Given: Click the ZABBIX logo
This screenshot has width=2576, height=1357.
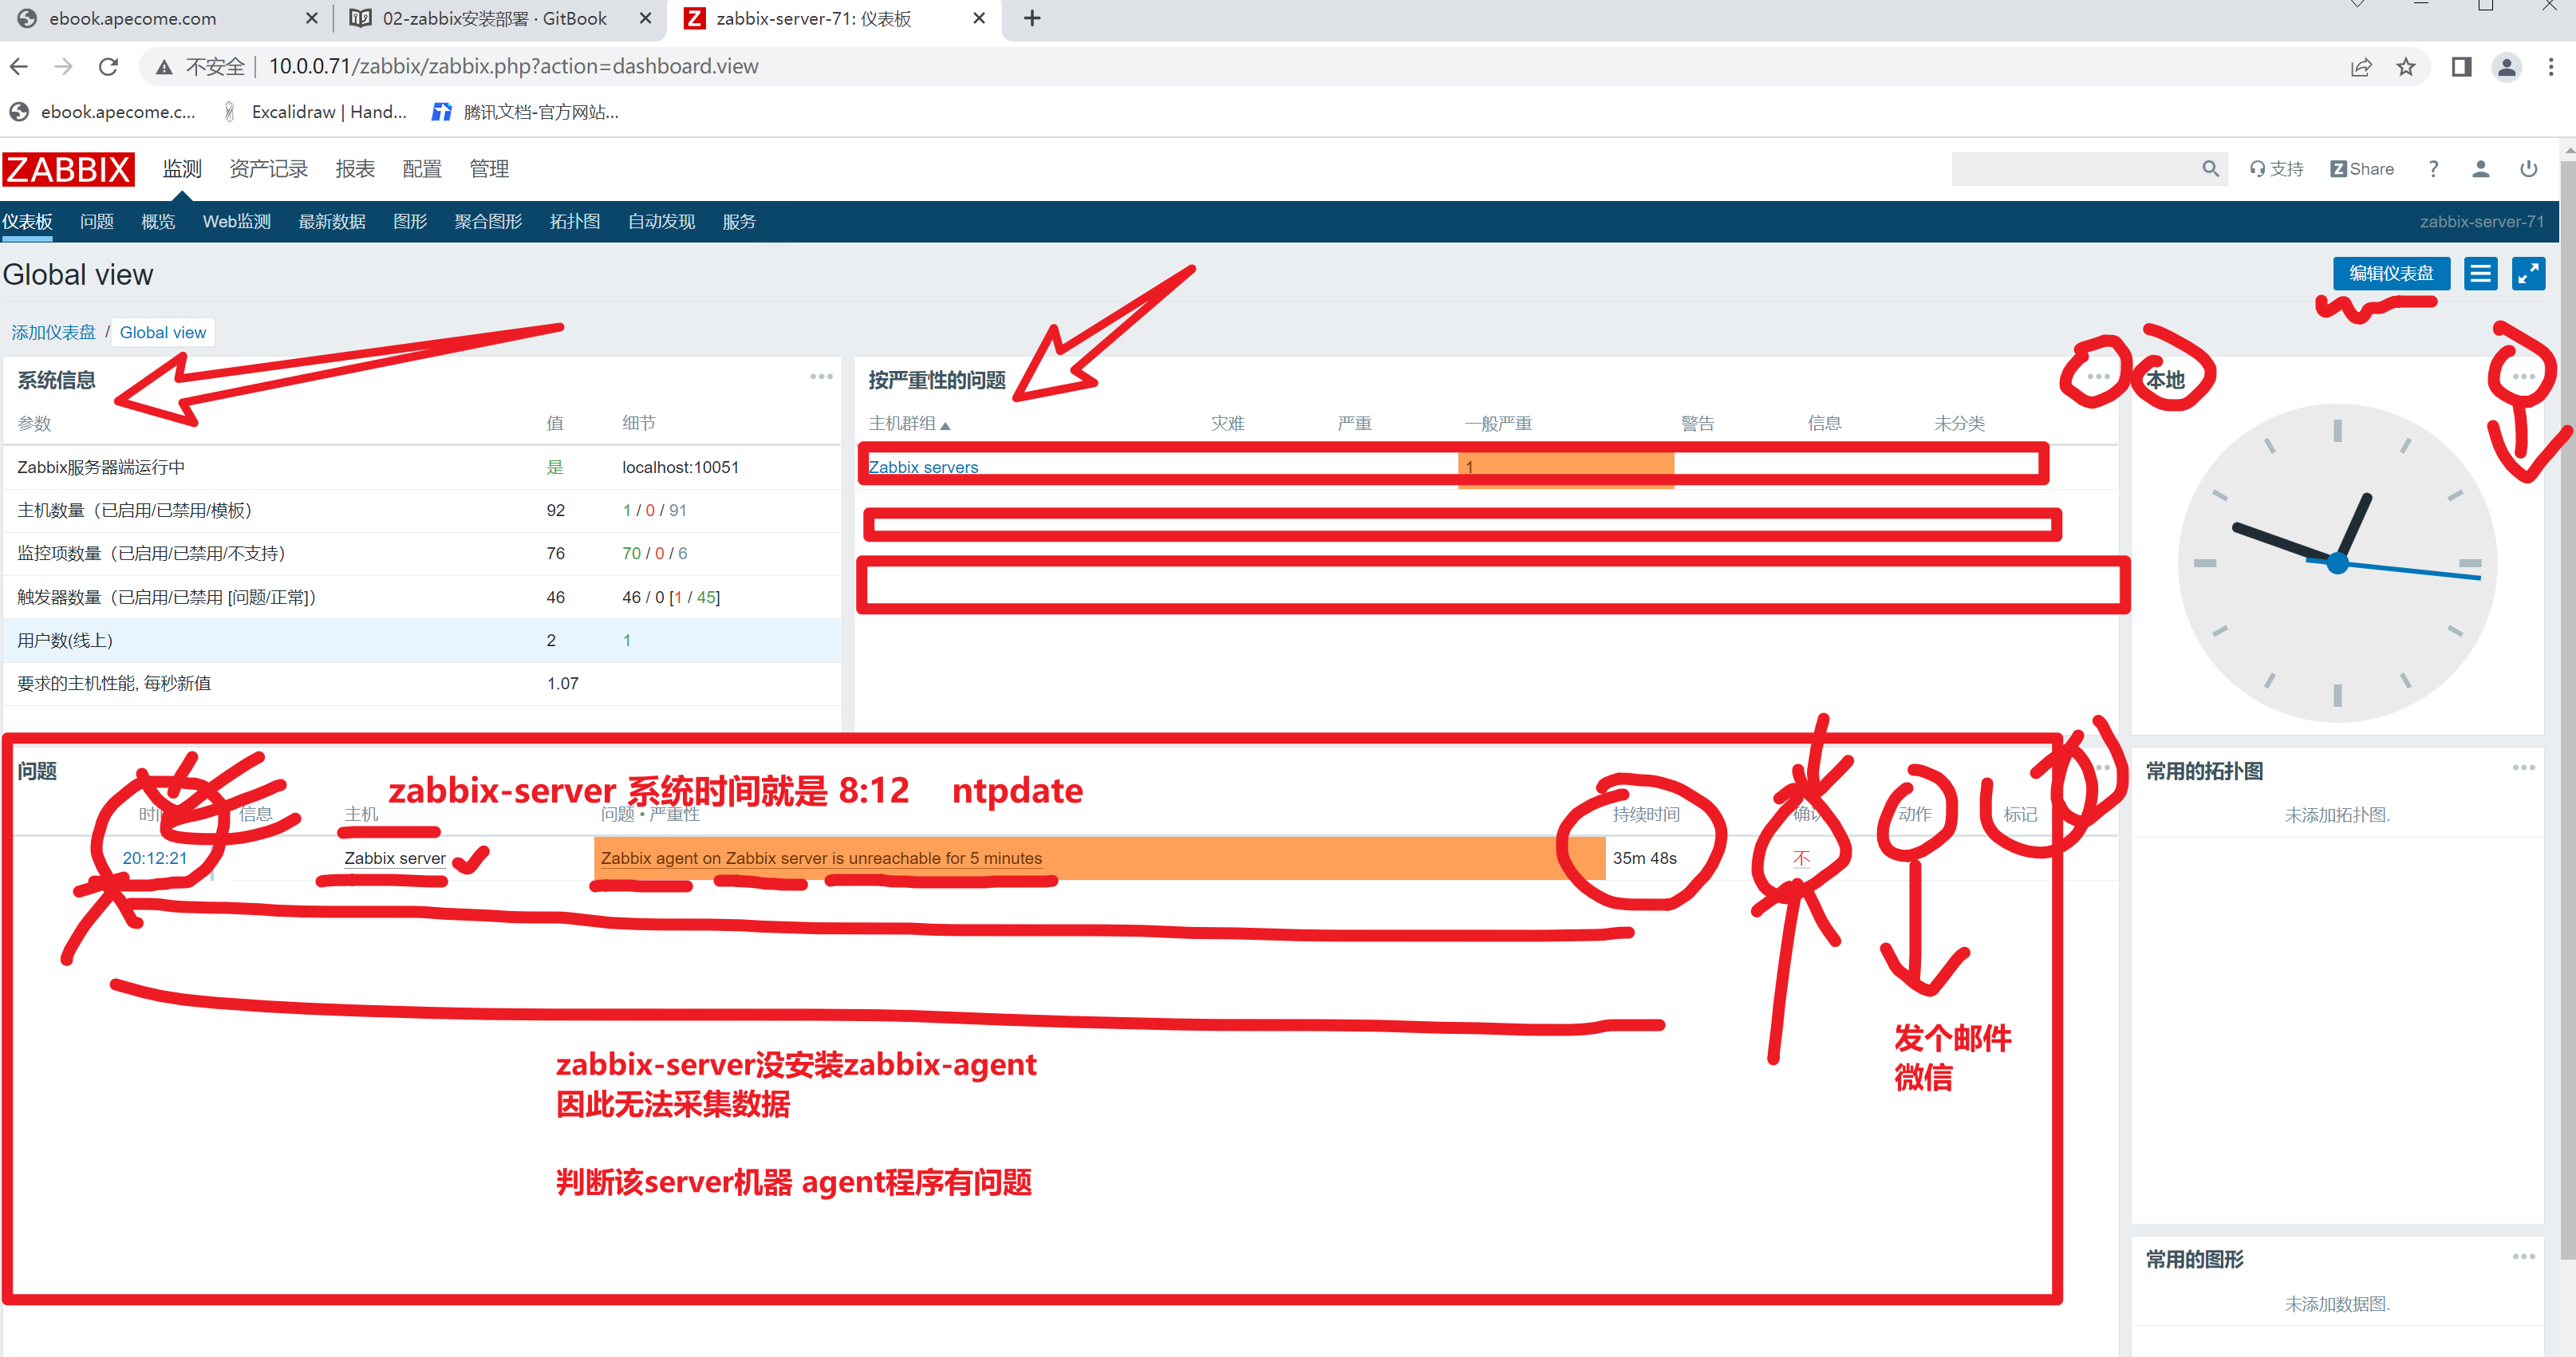Looking at the screenshot, I should [x=68, y=169].
